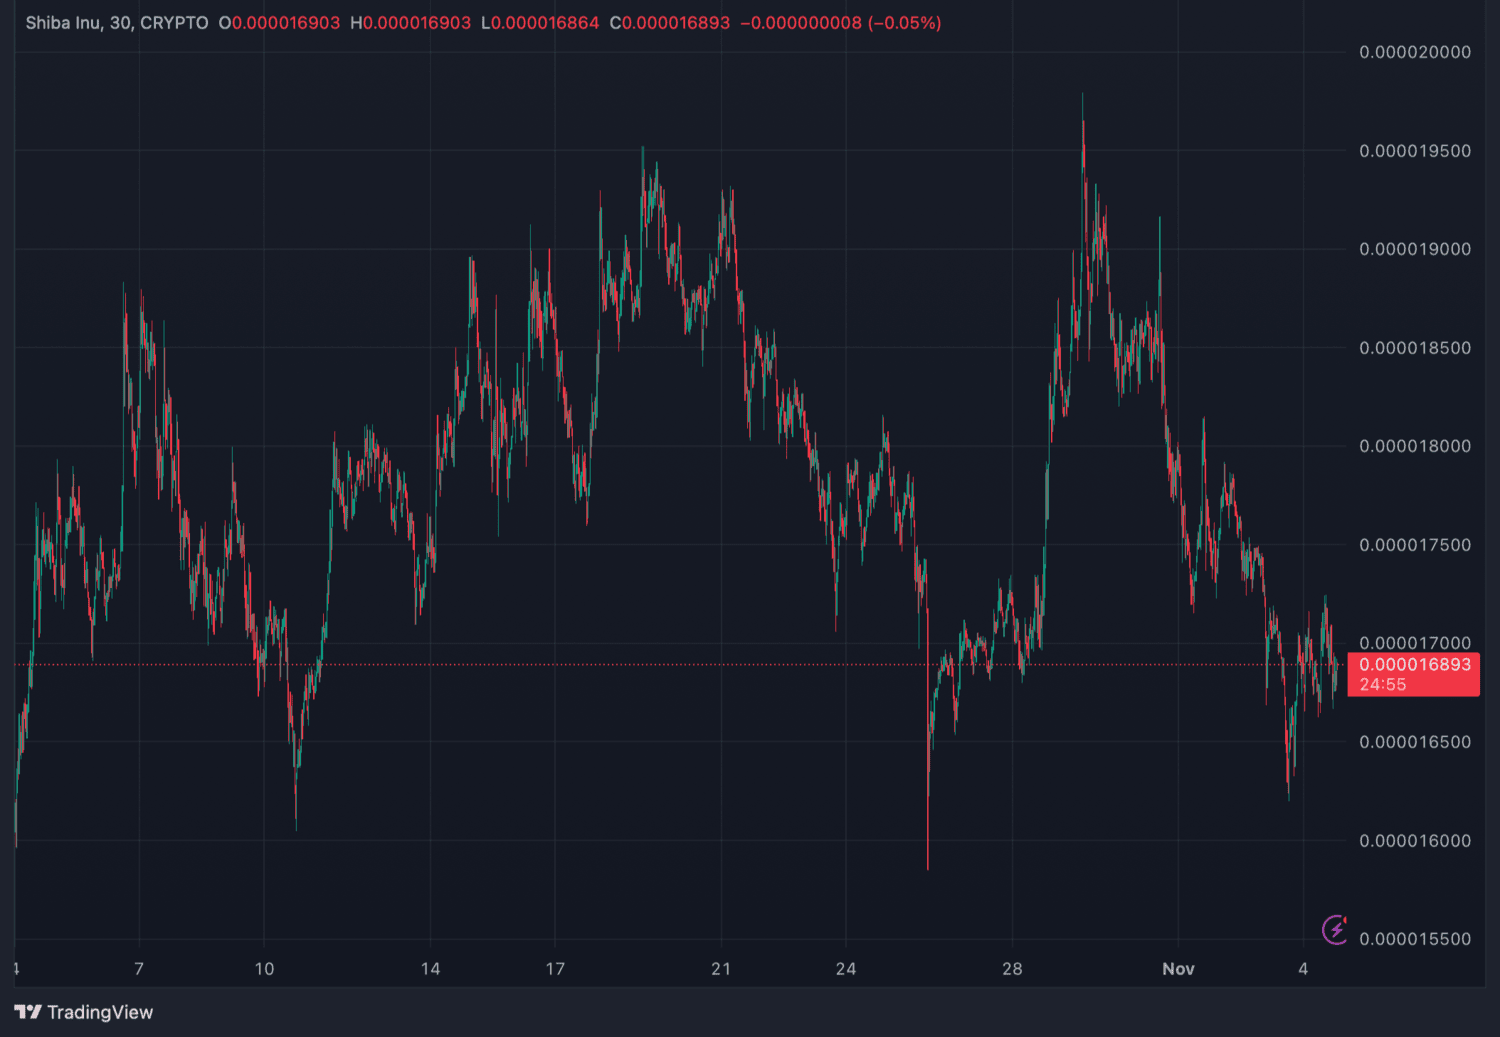Click the Open value in the legend
1500x1037 pixels.
pos(286,23)
